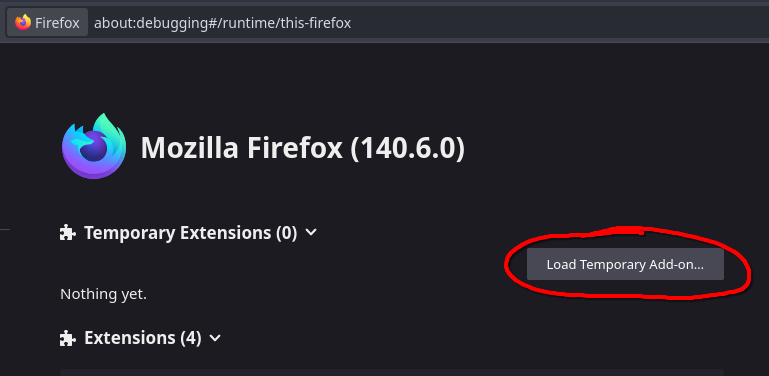
Task: Collapse the Extensions (4) section heading
Action: click(x=140, y=338)
